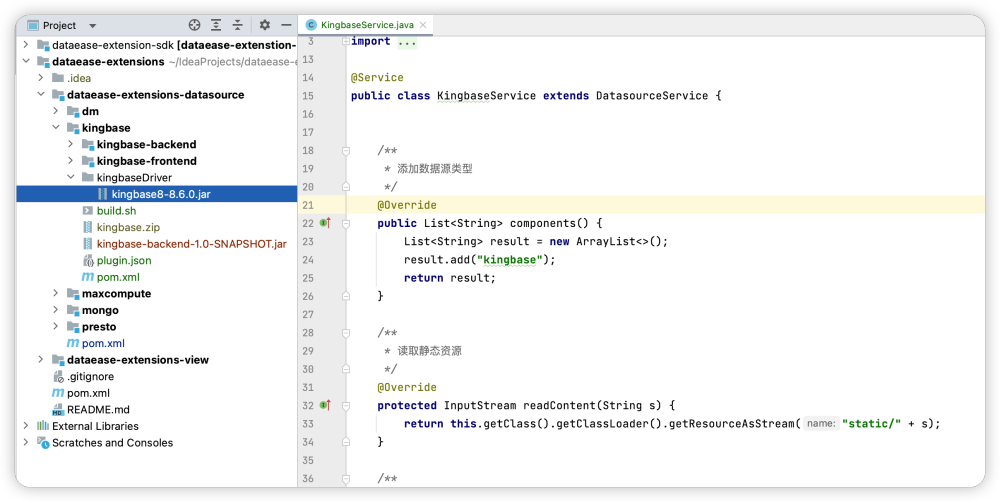Open the Project view dropdown

(x=92, y=26)
